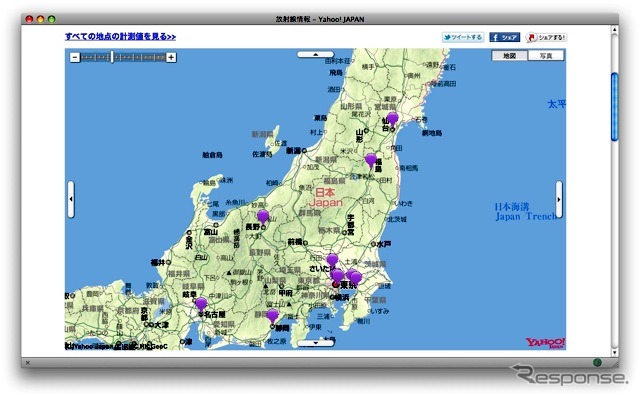Click the Yahoo! Japan logo on map
The image size is (640, 397).
pos(545,343)
